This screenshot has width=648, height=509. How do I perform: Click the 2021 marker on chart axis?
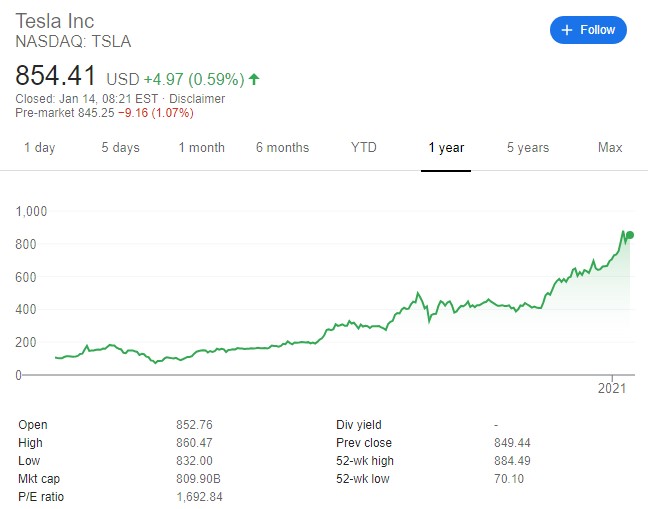tap(612, 388)
